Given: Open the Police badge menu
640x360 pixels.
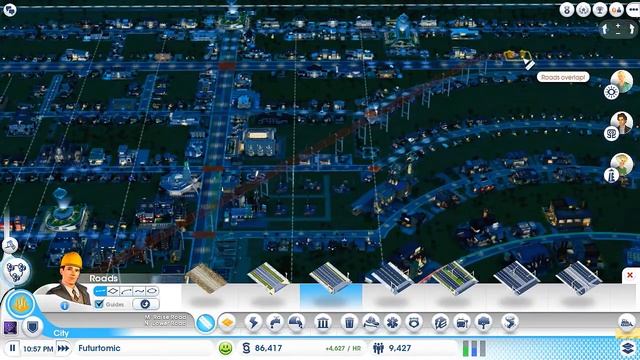Looking at the screenshot, I should [413, 322].
